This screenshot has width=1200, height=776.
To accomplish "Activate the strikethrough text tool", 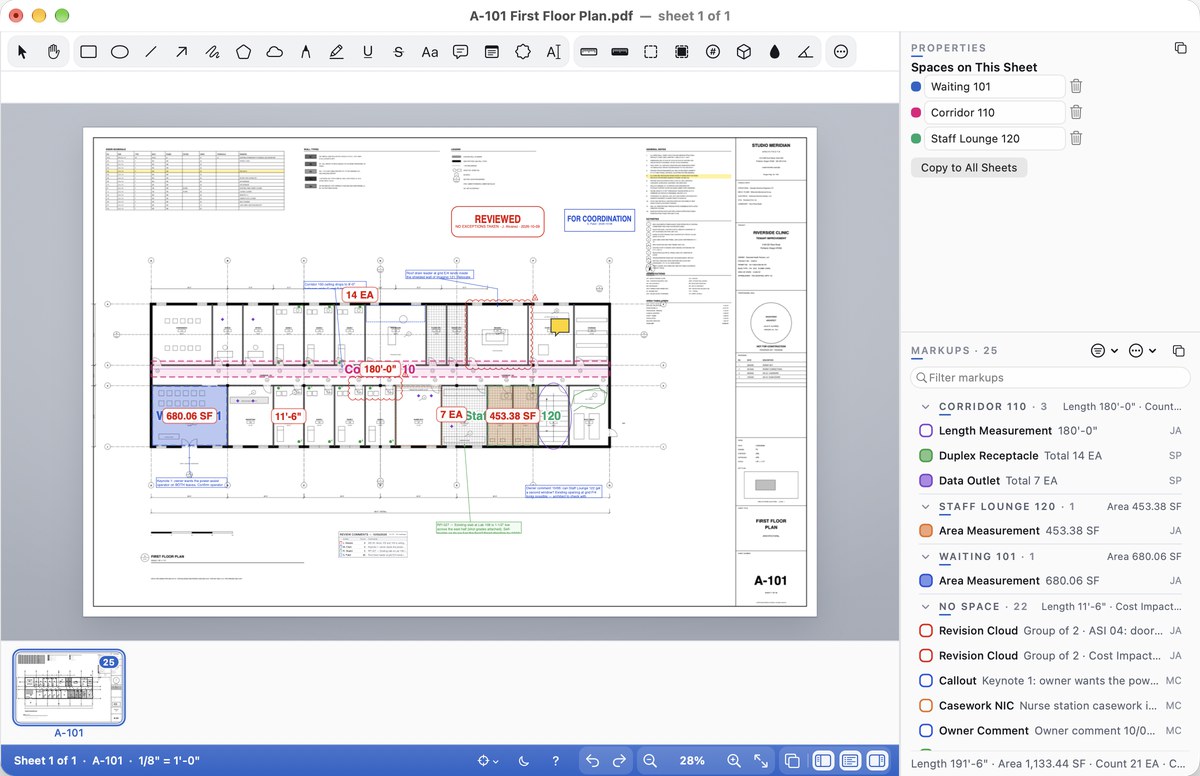I will coord(398,52).
